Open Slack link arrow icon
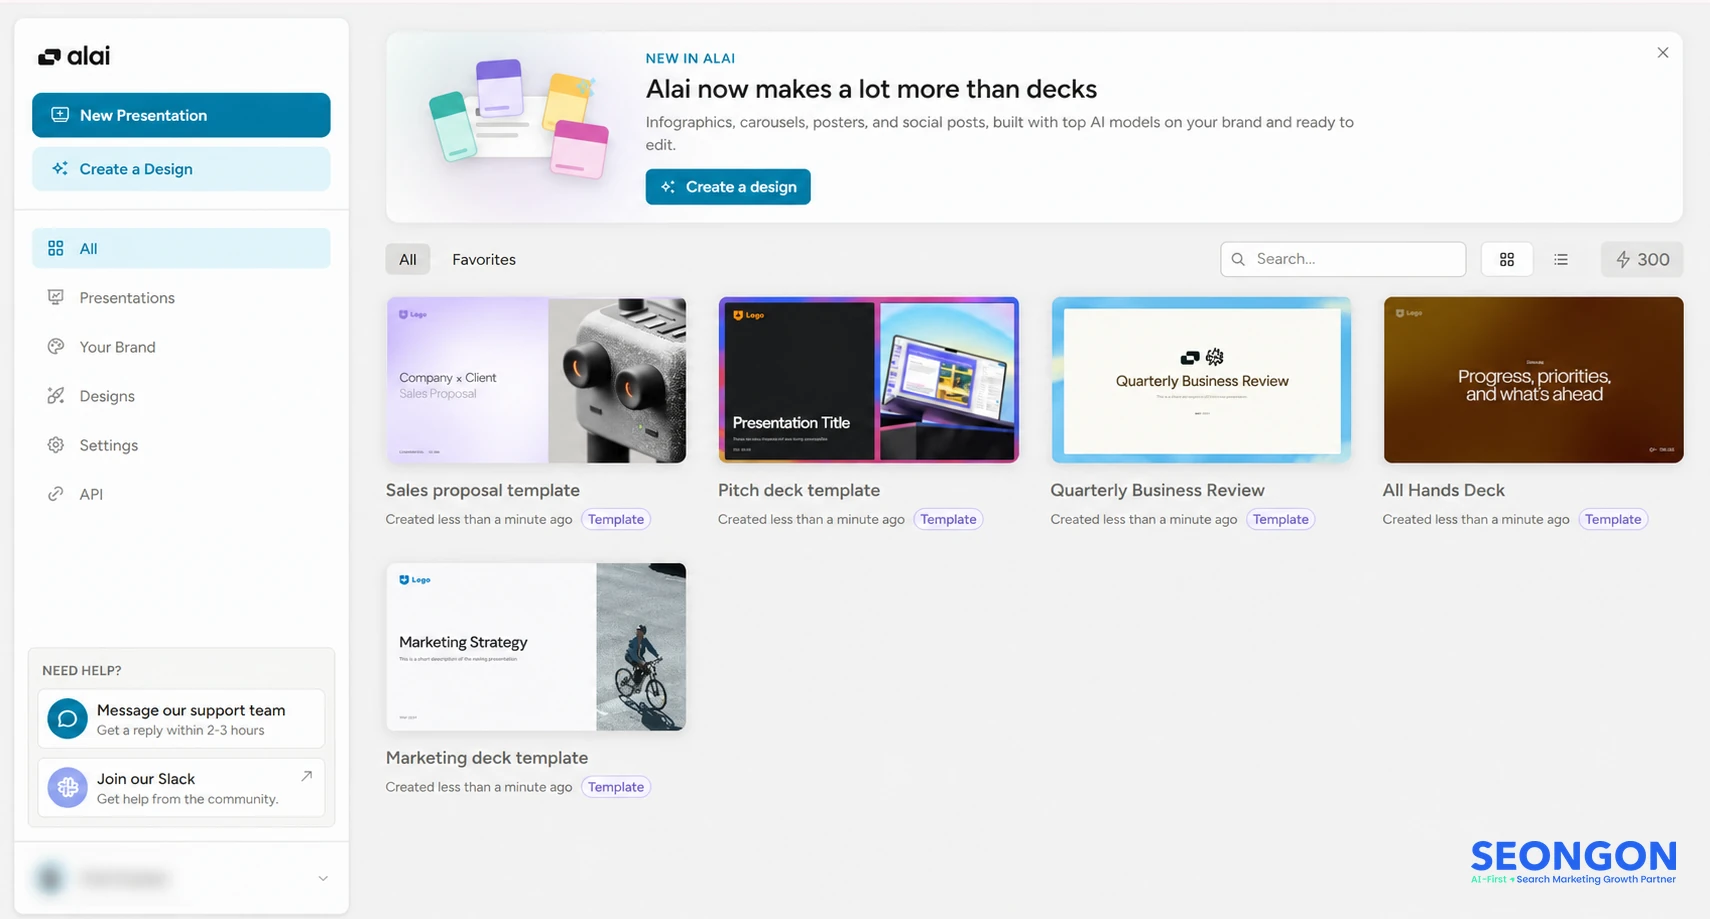 (307, 776)
